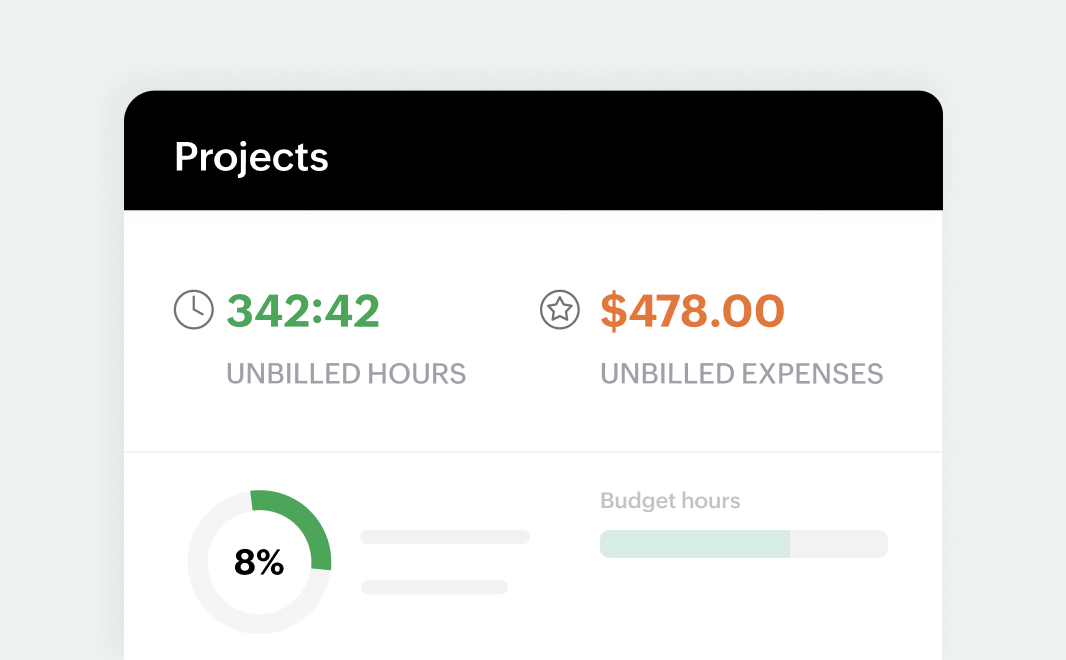Select the orange $478.00 expenses amount
1066x660 pixels.
692,311
